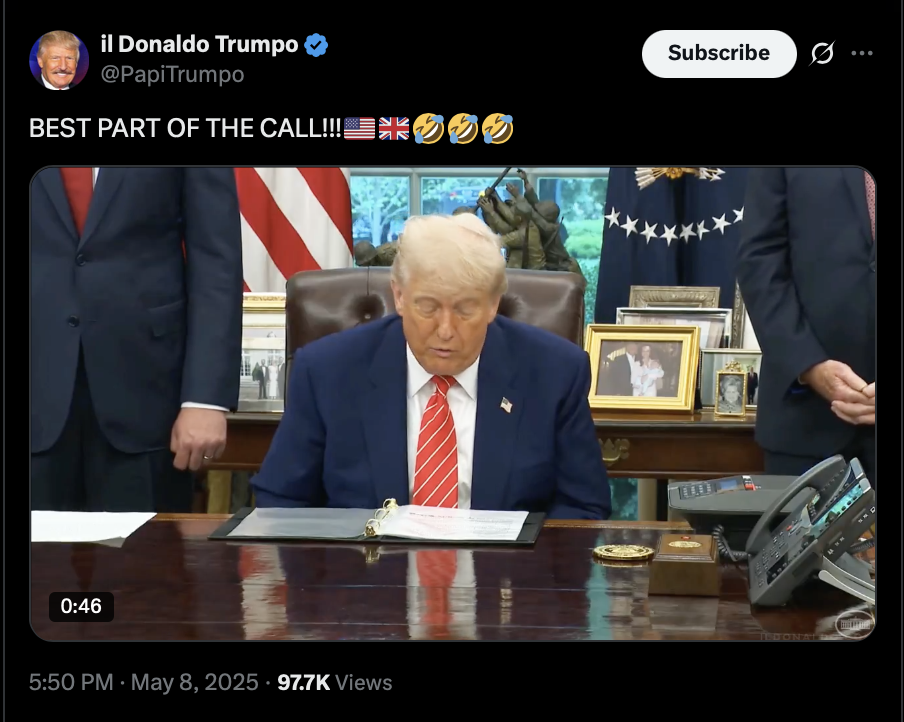Open the @PapiTrumpo handle link
Viewport: 904px width, 722px height.
coord(172,74)
